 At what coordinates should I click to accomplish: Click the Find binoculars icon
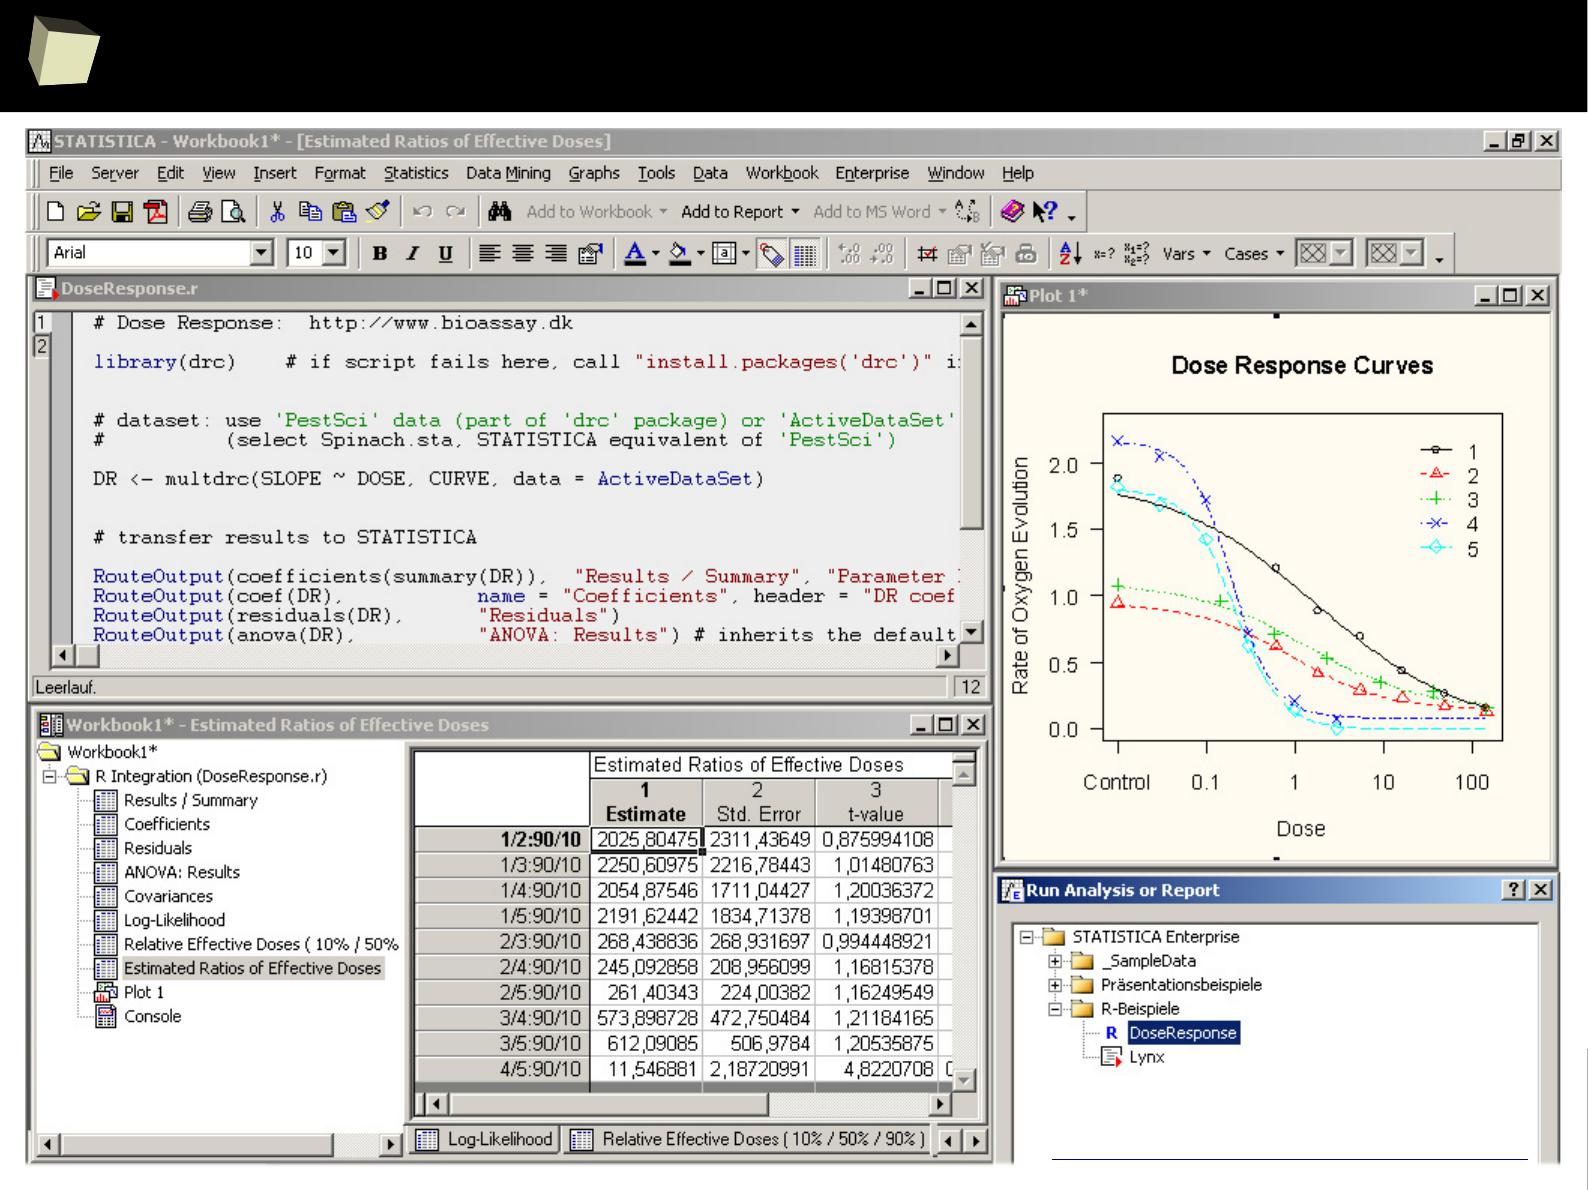(x=500, y=212)
